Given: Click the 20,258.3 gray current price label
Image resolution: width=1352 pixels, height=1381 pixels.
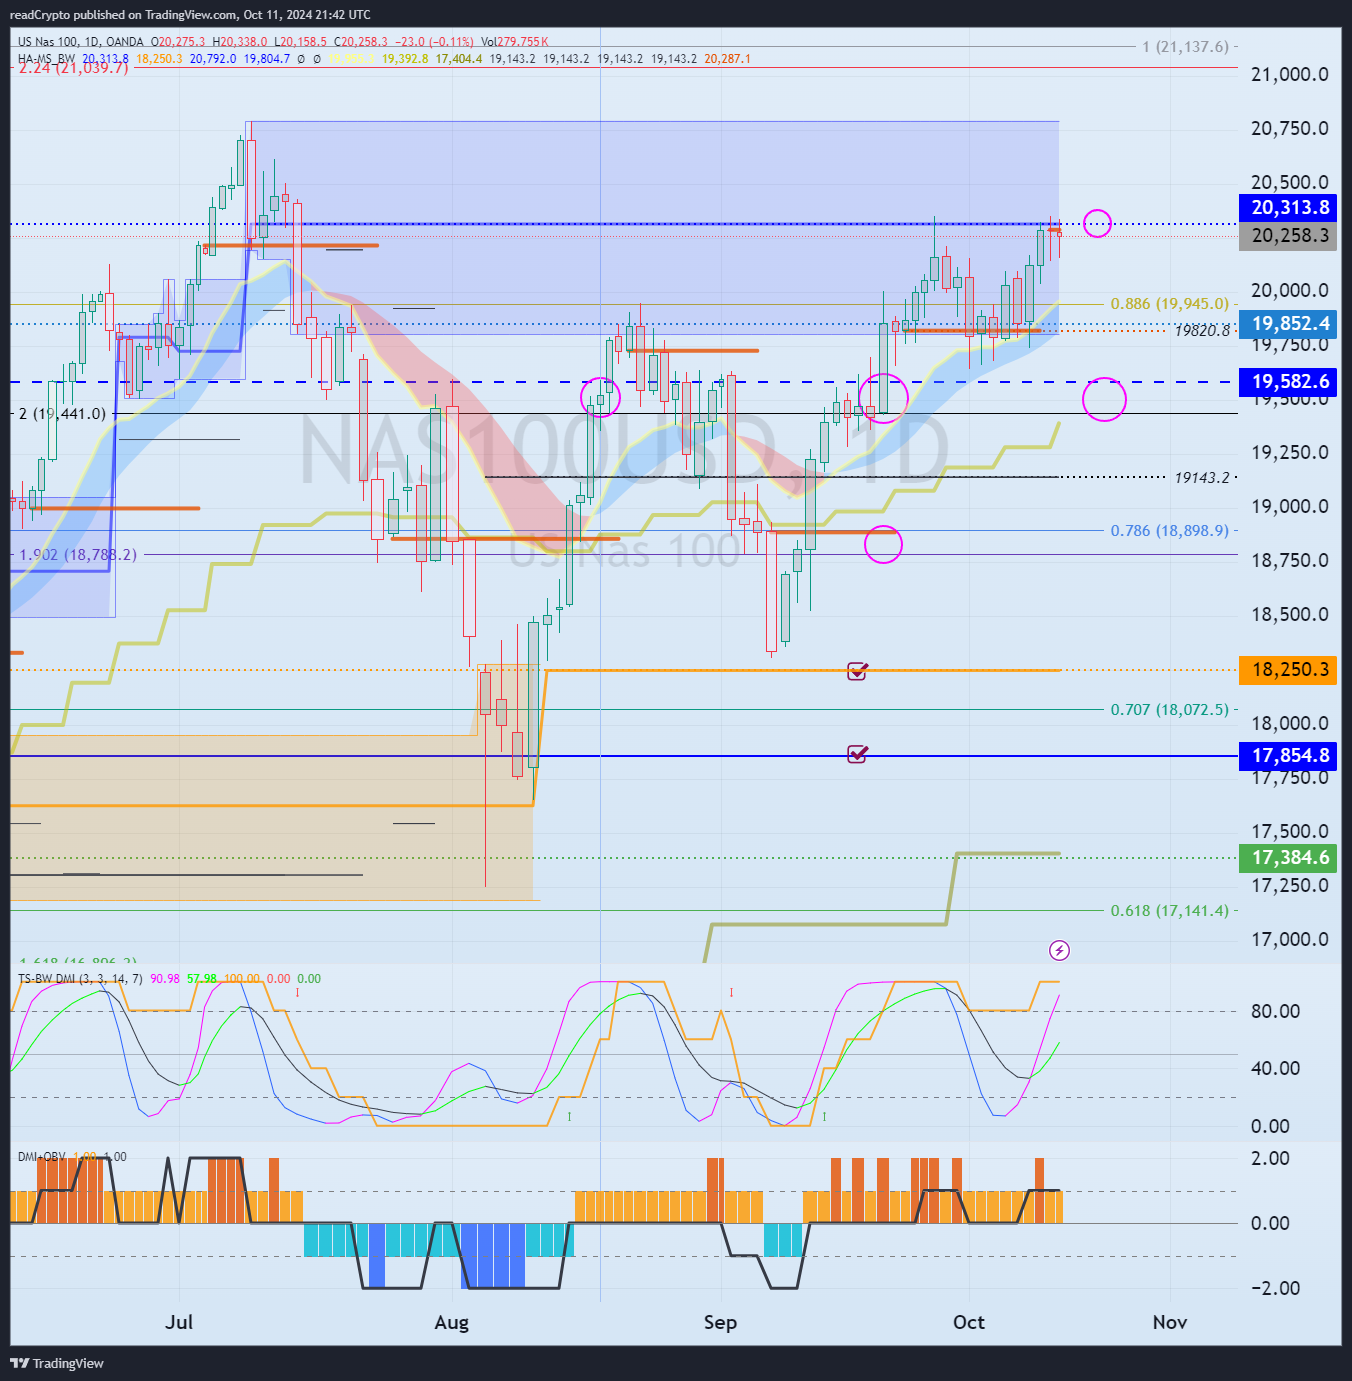Looking at the screenshot, I should (x=1288, y=236).
